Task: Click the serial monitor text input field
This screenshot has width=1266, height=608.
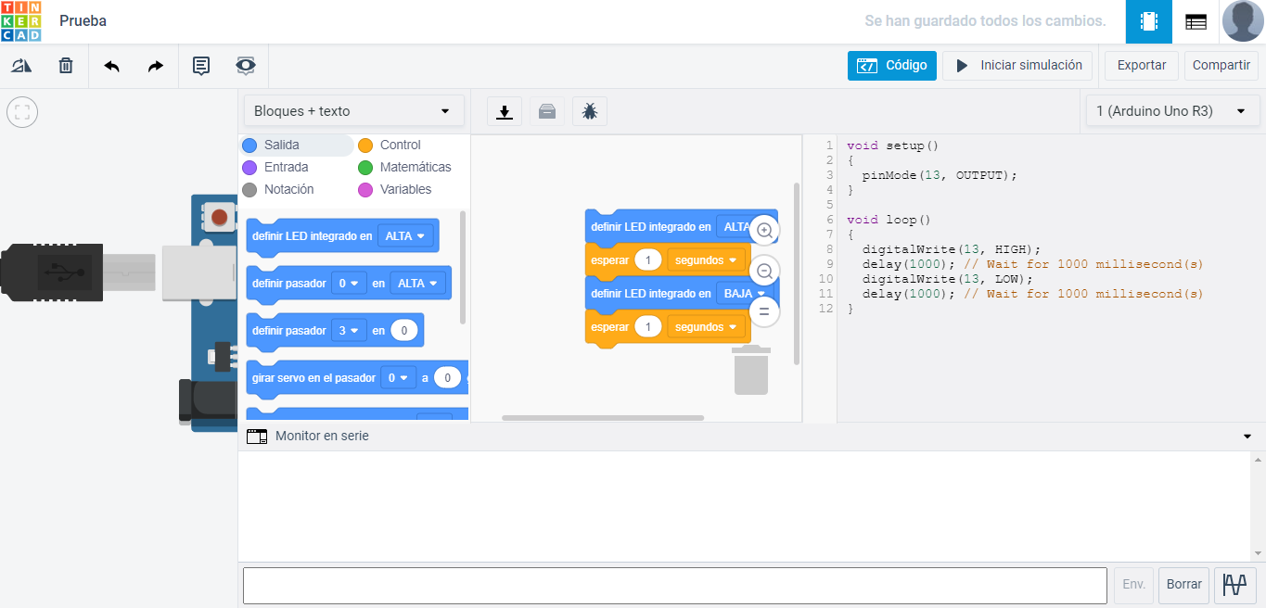Action: [x=674, y=585]
